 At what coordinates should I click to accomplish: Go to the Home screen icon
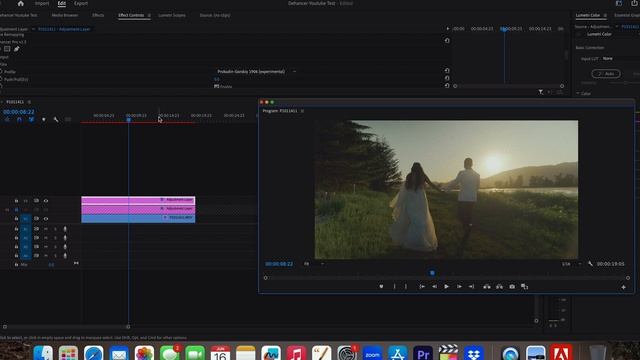(20, 3)
